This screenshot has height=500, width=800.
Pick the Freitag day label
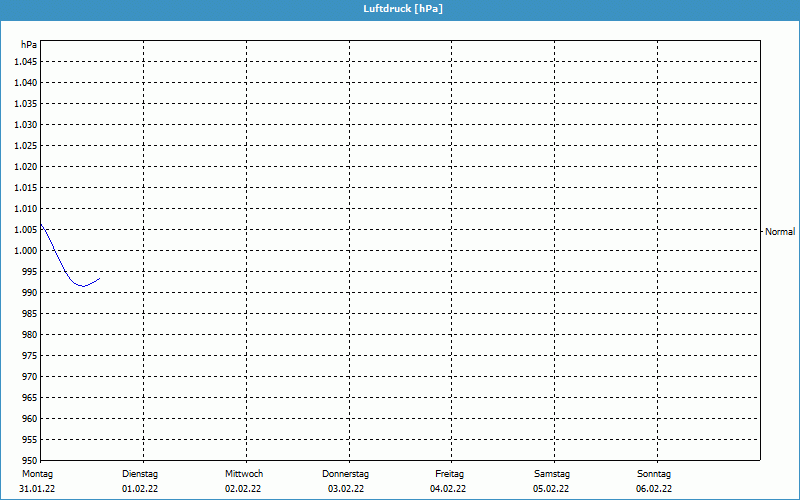pos(449,473)
